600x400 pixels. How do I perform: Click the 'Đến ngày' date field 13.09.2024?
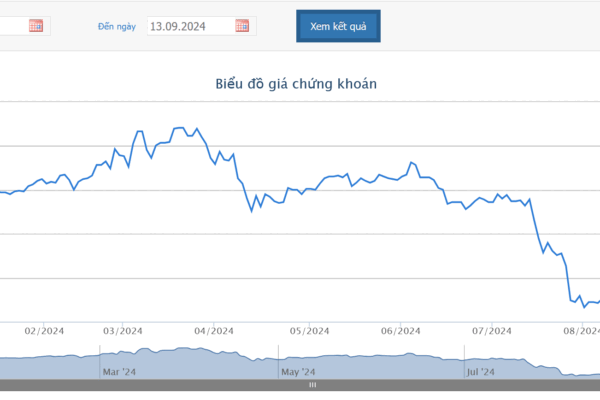click(188, 26)
